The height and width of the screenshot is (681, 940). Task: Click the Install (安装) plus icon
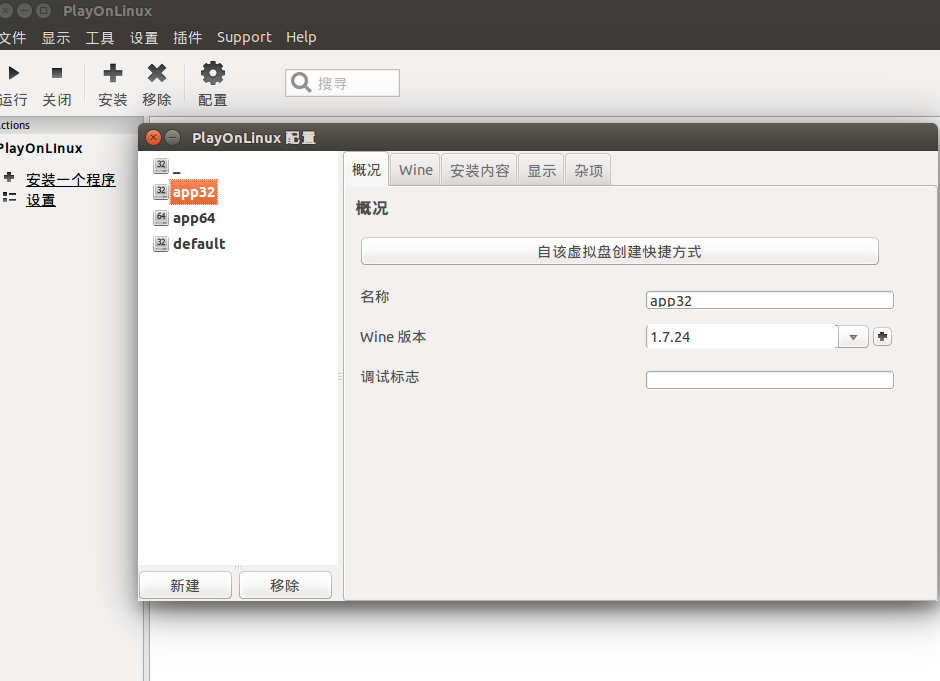pos(113,73)
